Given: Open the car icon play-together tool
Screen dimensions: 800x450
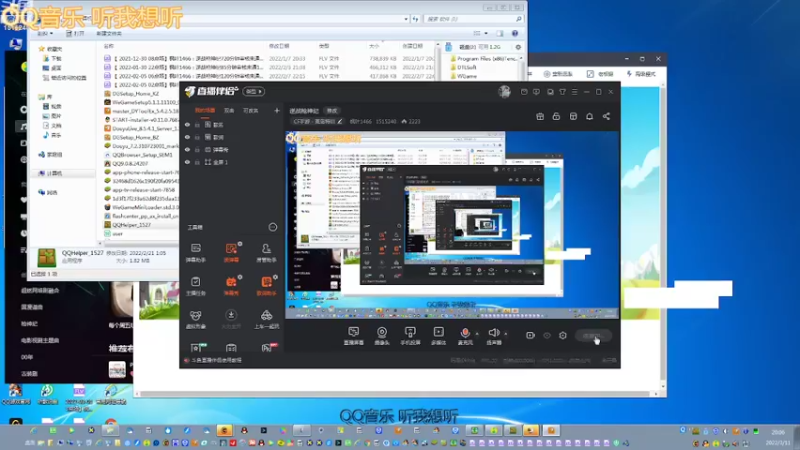Looking at the screenshot, I should click(266, 319).
